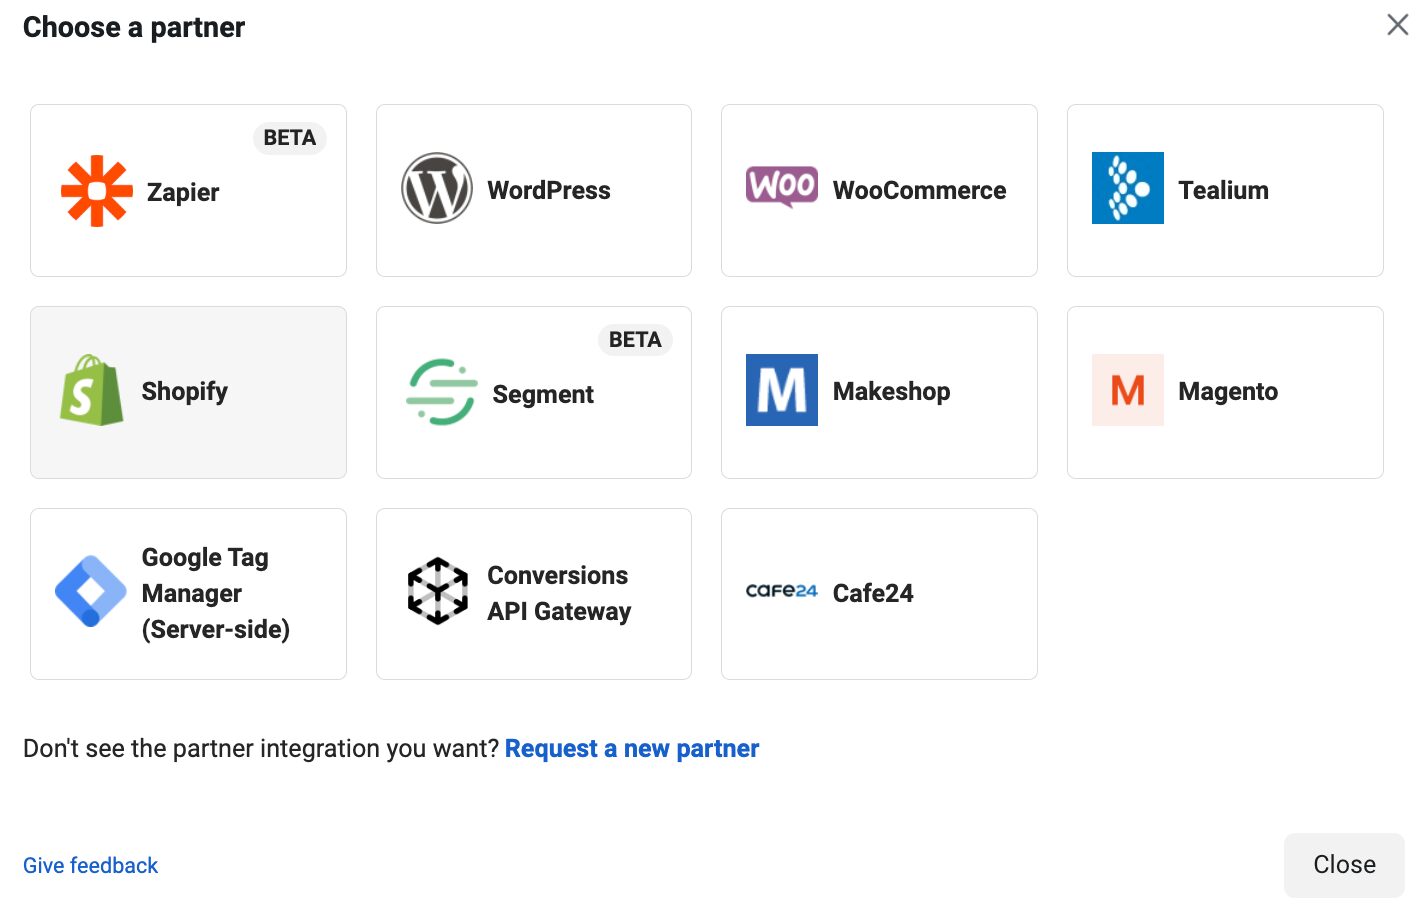Click the Tealium logo icon

point(1127,188)
